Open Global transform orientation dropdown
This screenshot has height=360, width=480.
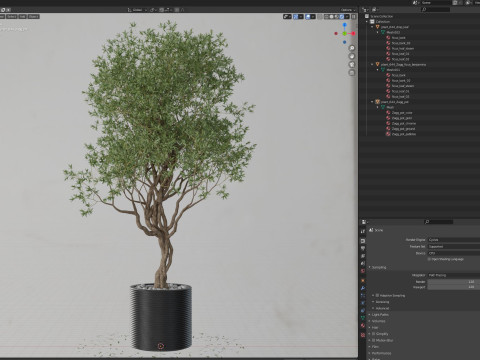[137, 10]
